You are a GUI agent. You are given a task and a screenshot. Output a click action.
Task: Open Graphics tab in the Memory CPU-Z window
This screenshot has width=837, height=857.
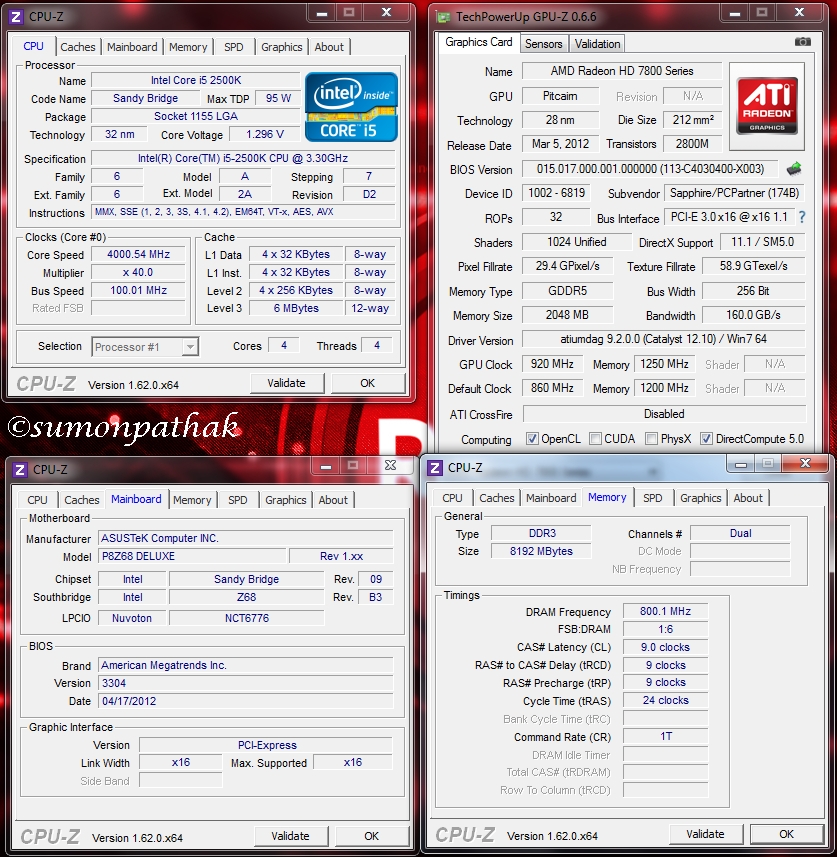[700, 498]
